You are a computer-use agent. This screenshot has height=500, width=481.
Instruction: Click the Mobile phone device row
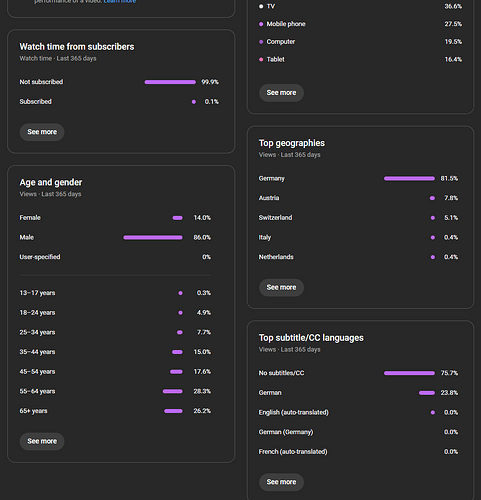(x=360, y=24)
